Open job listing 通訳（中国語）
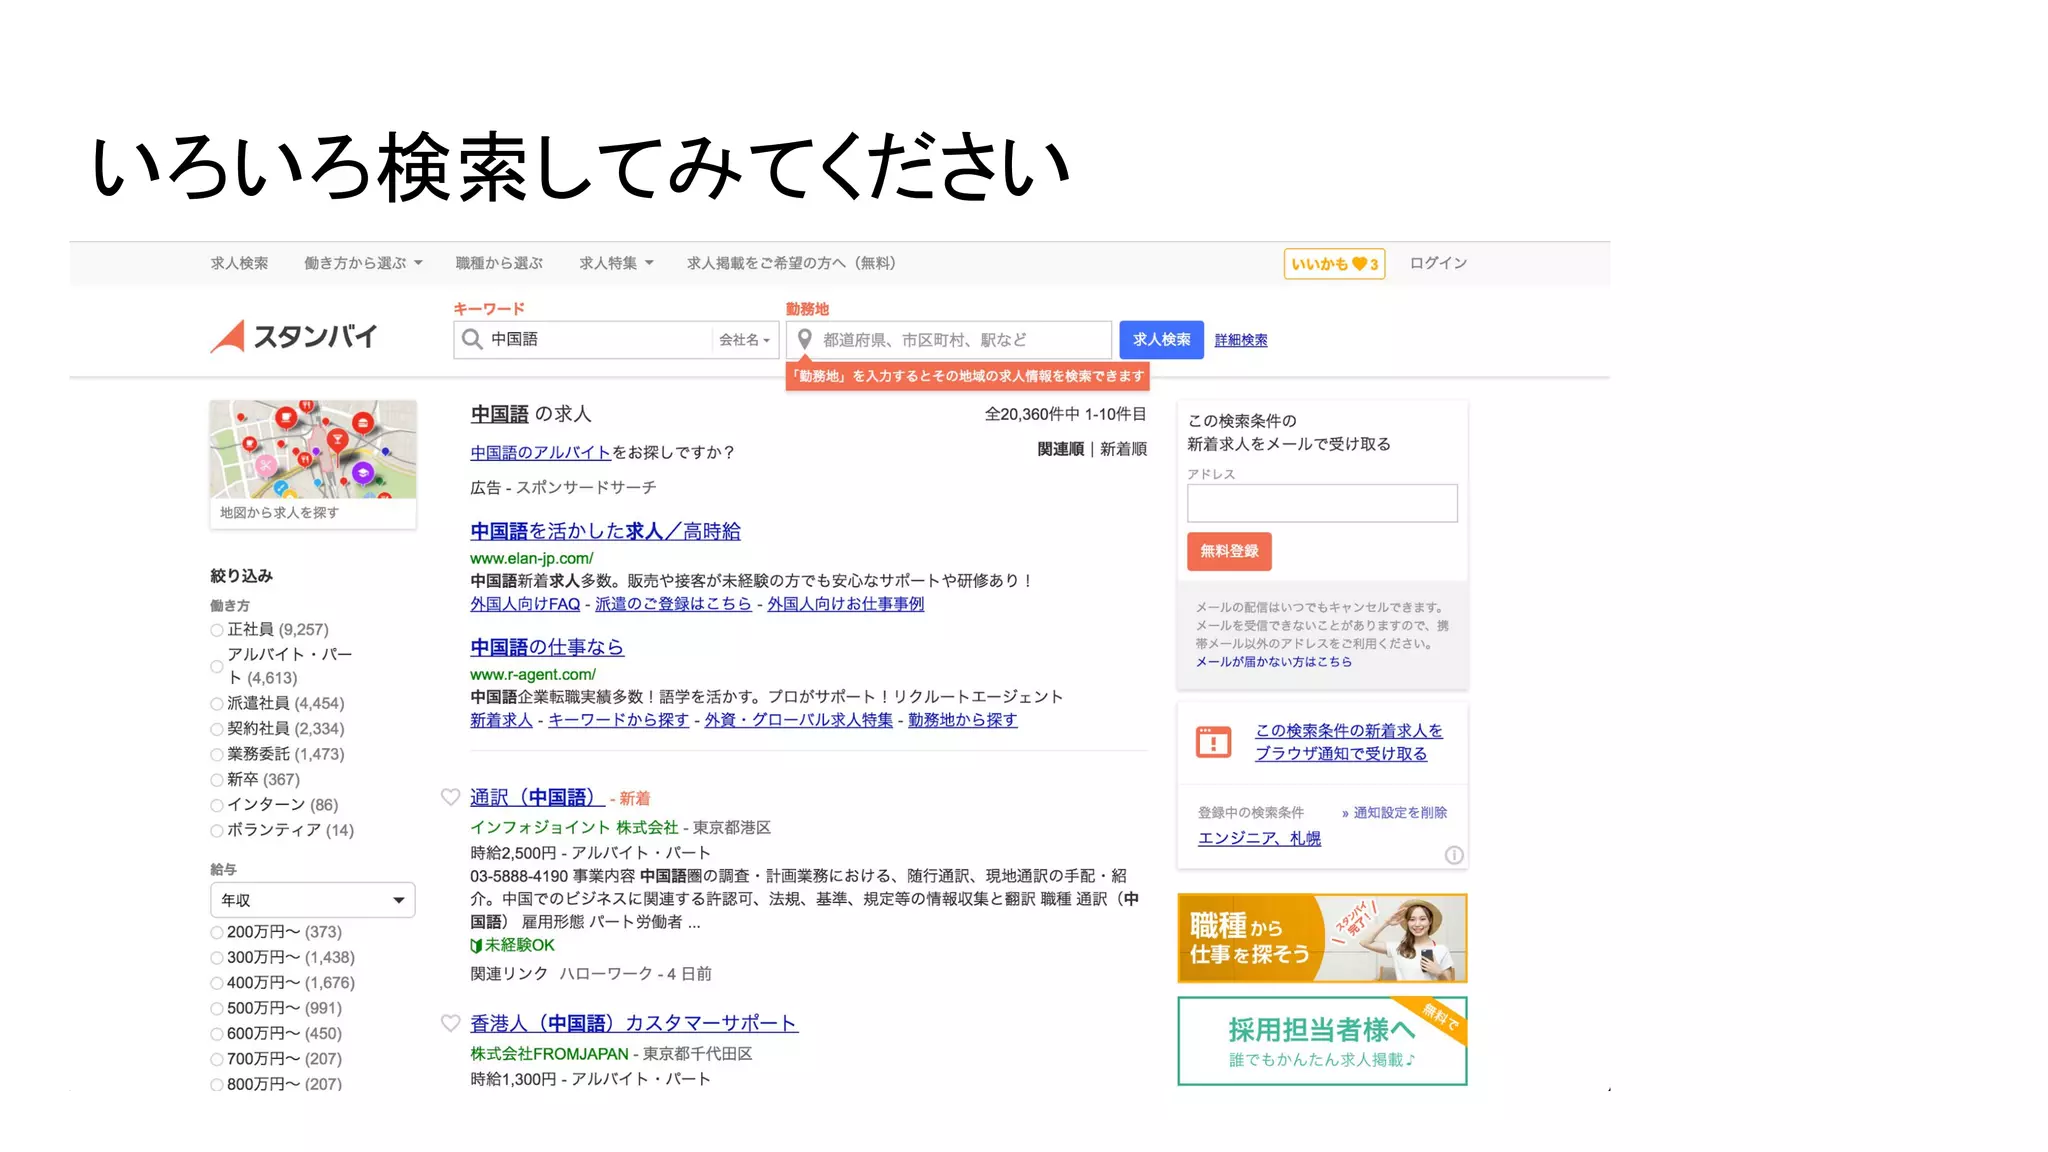Screen dimensions: 2048x1152 (537, 797)
